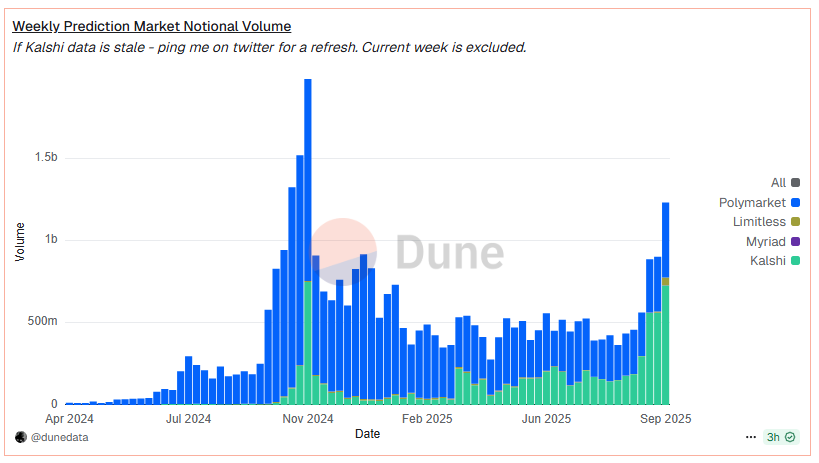The height and width of the screenshot is (463, 819).
Task: Click the Kalshi legend label
Action: pos(768,261)
